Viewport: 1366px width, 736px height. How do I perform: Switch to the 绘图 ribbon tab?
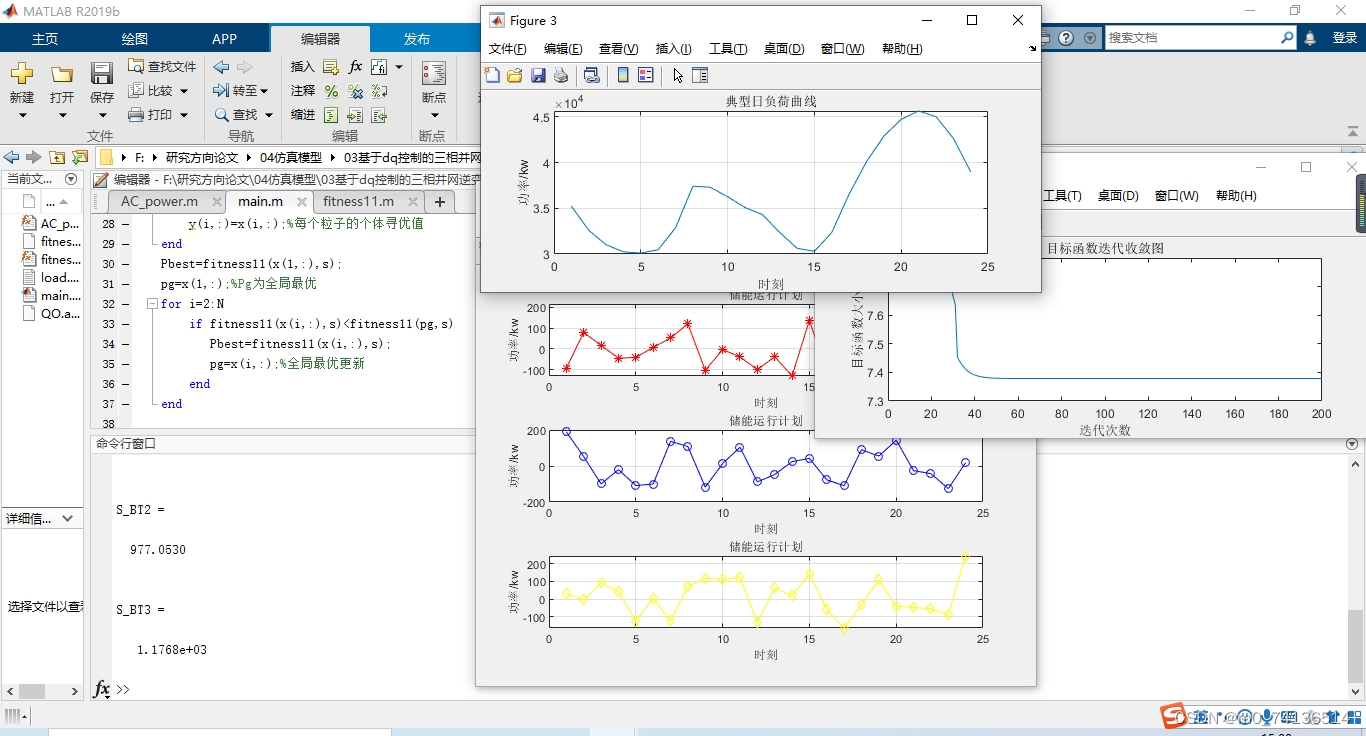[x=135, y=39]
